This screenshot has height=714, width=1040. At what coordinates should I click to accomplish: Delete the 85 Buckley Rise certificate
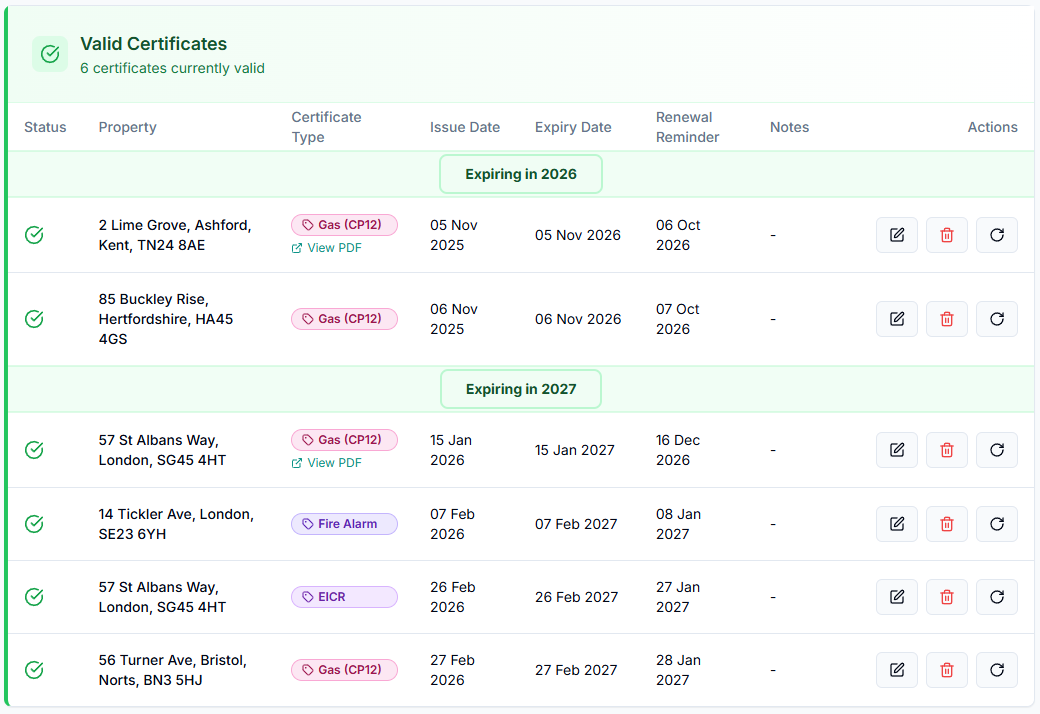947,319
